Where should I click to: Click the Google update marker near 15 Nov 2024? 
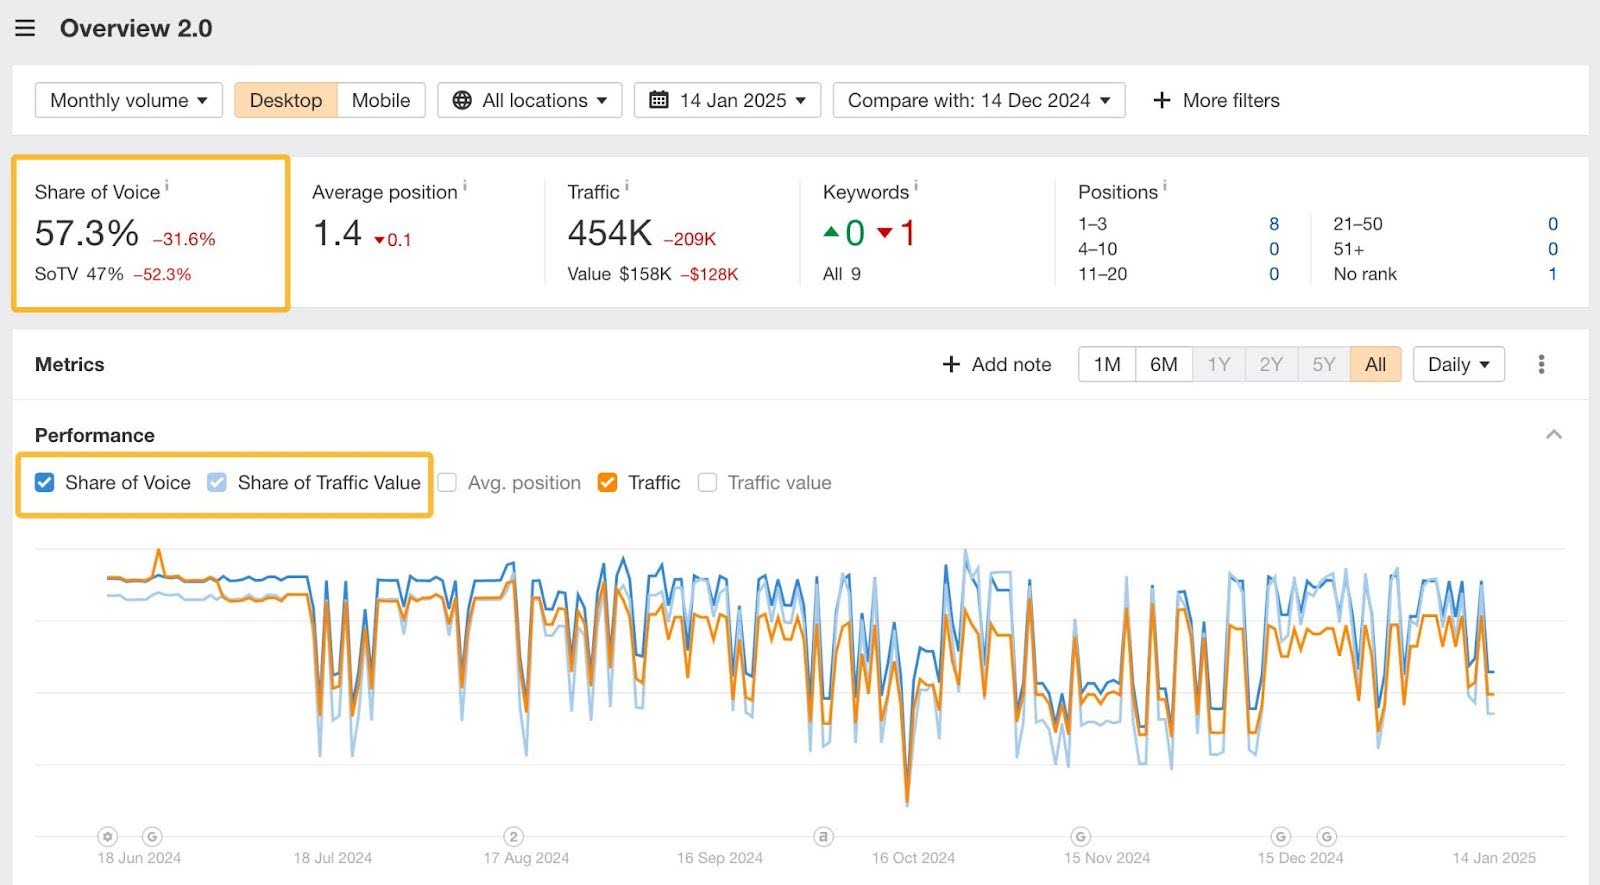pos(1080,836)
